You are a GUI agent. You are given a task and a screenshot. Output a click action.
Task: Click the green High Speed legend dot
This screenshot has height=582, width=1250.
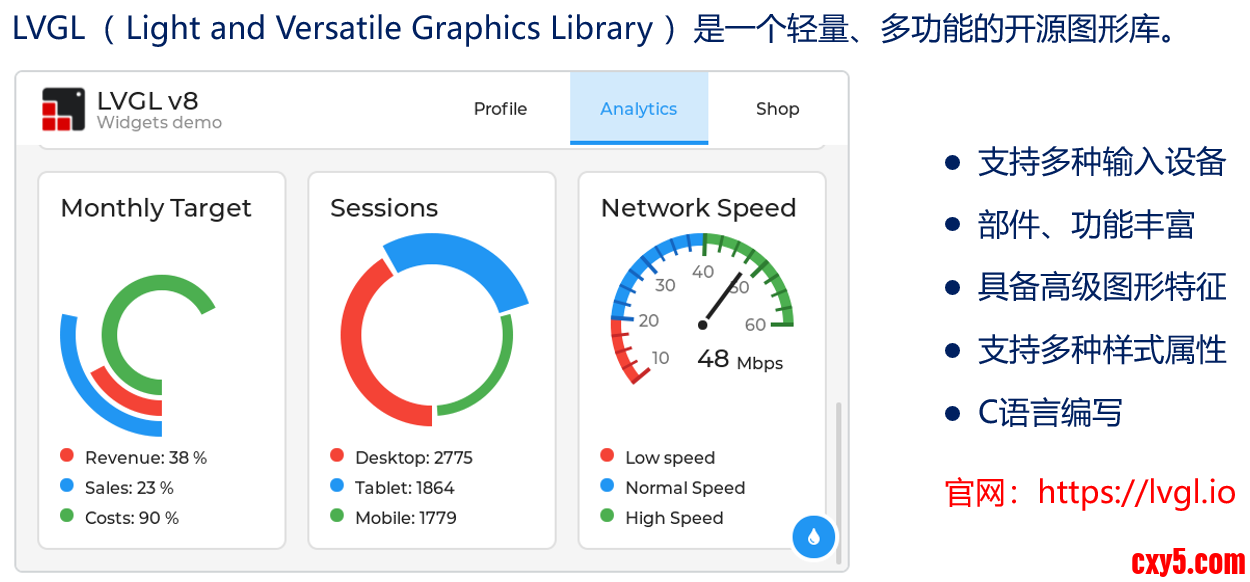[607, 516]
